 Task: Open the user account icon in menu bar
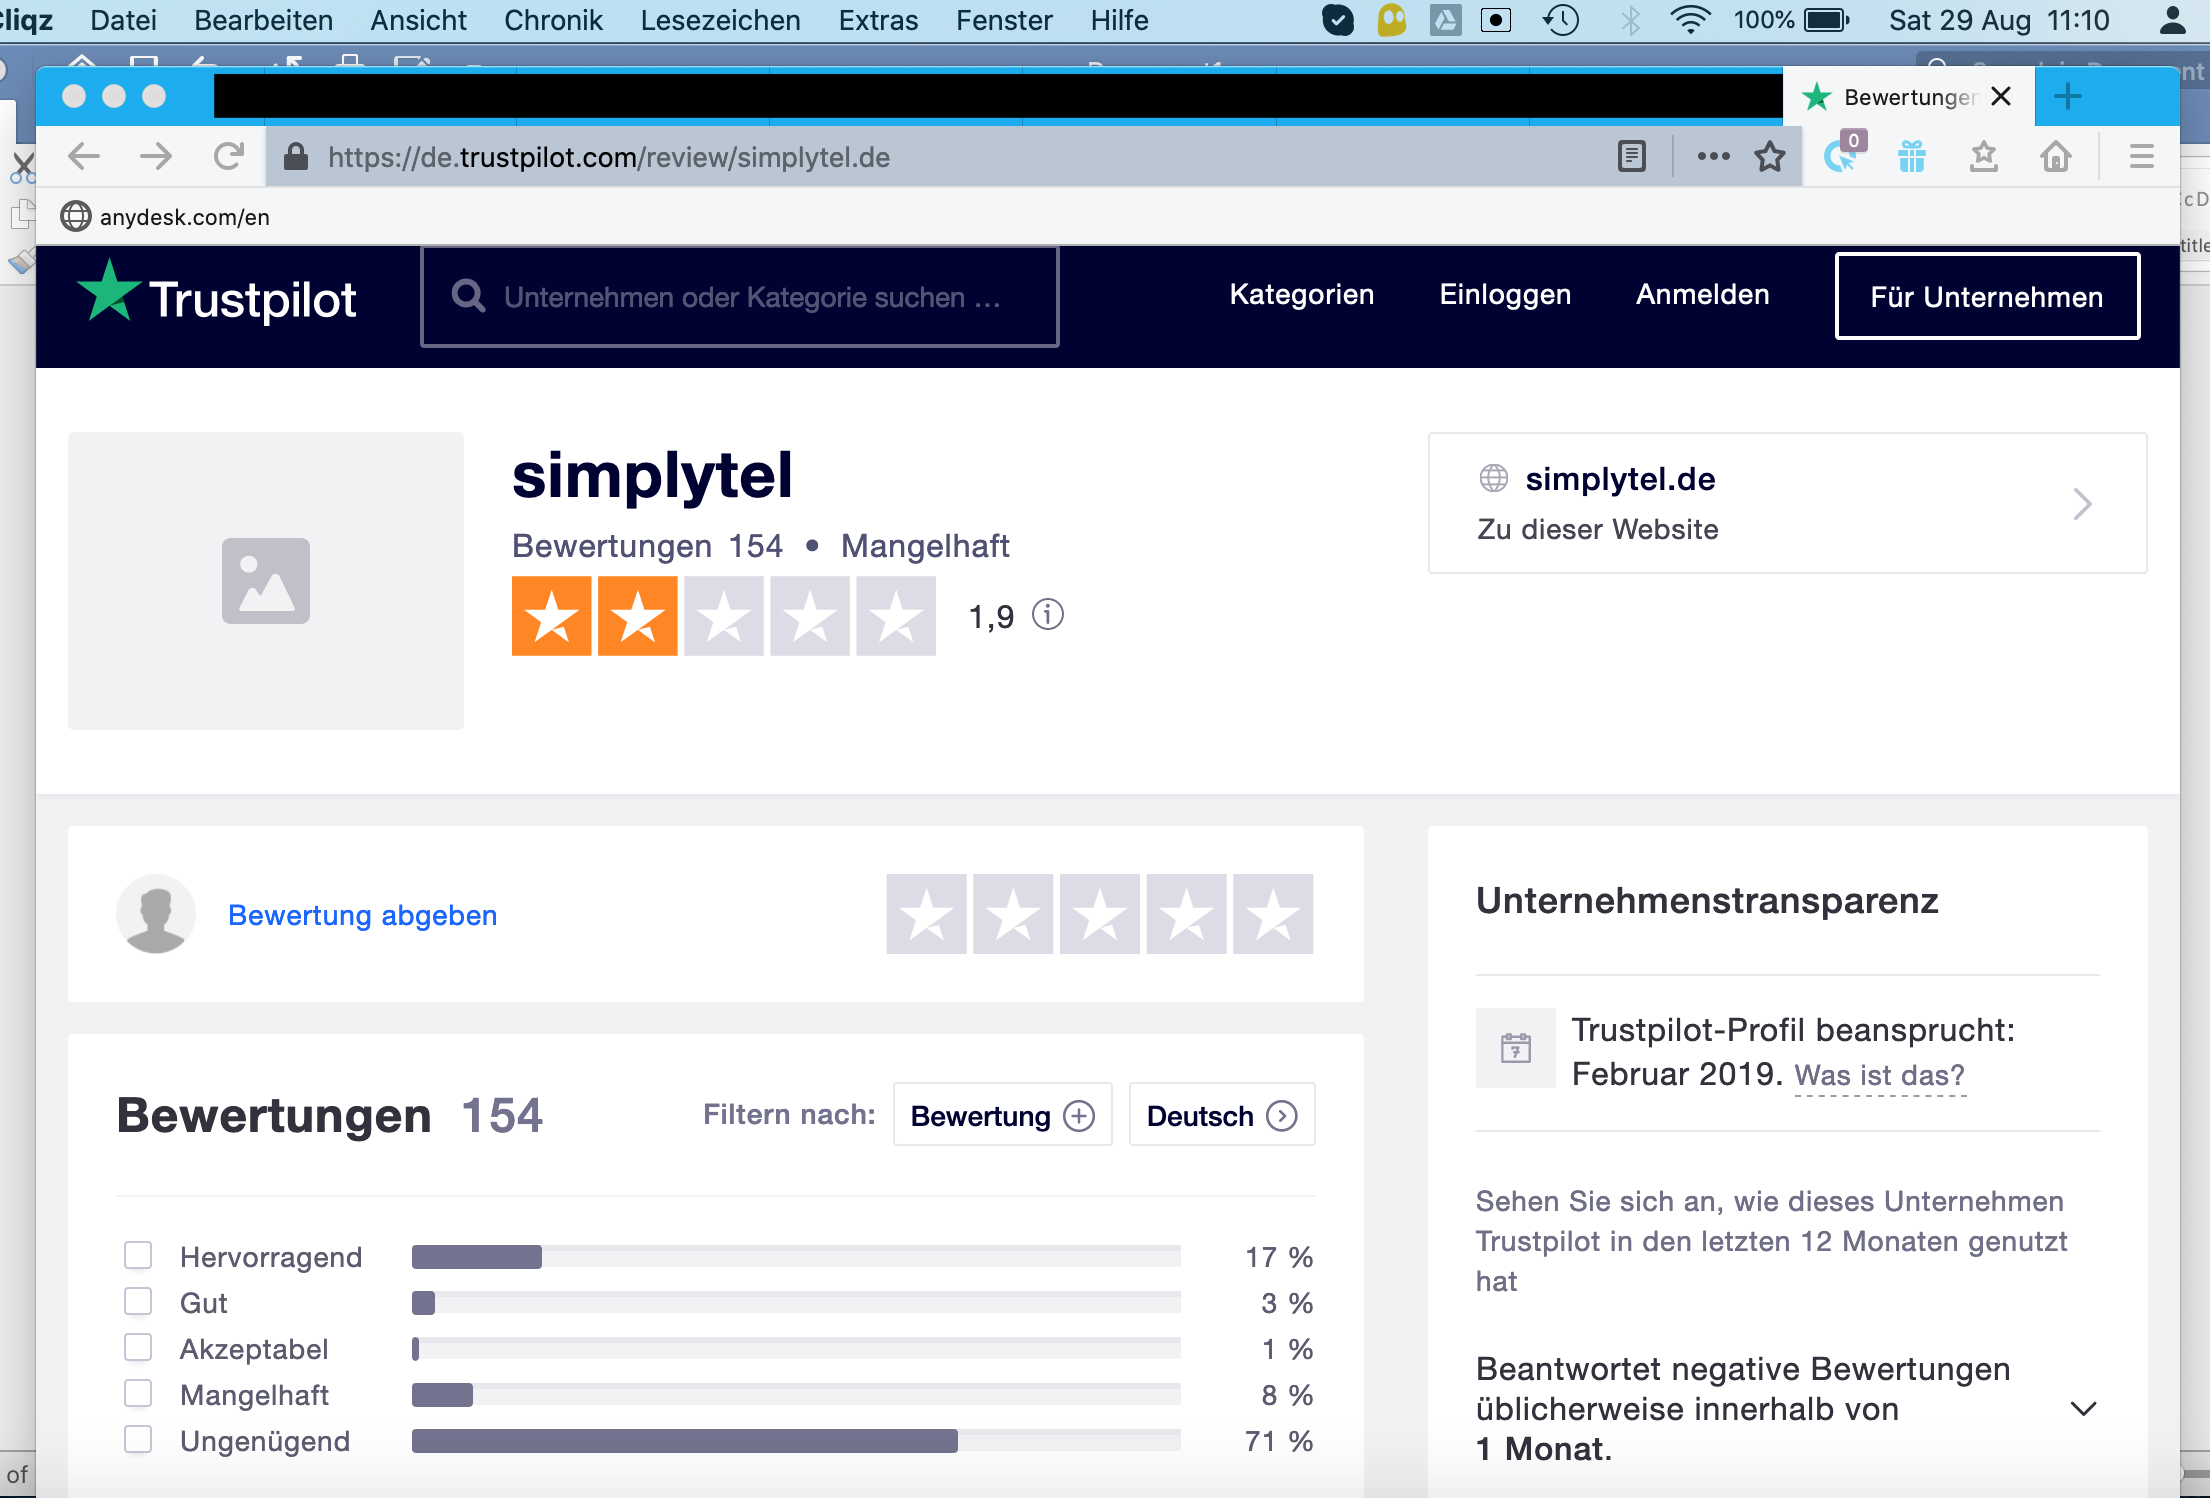coord(2172,20)
